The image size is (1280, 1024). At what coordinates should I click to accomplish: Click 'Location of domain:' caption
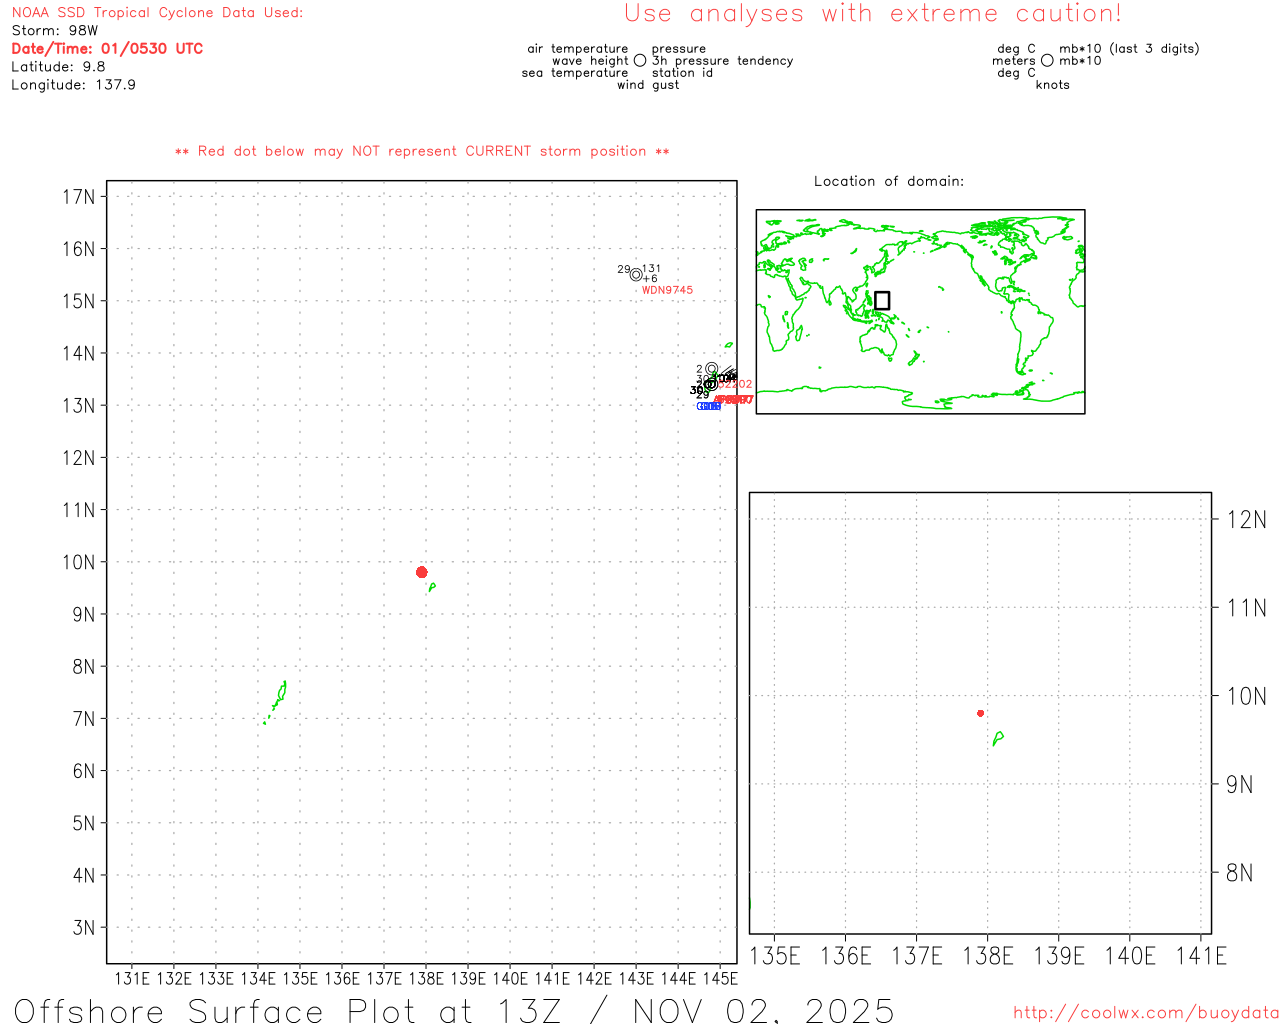[889, 181]
